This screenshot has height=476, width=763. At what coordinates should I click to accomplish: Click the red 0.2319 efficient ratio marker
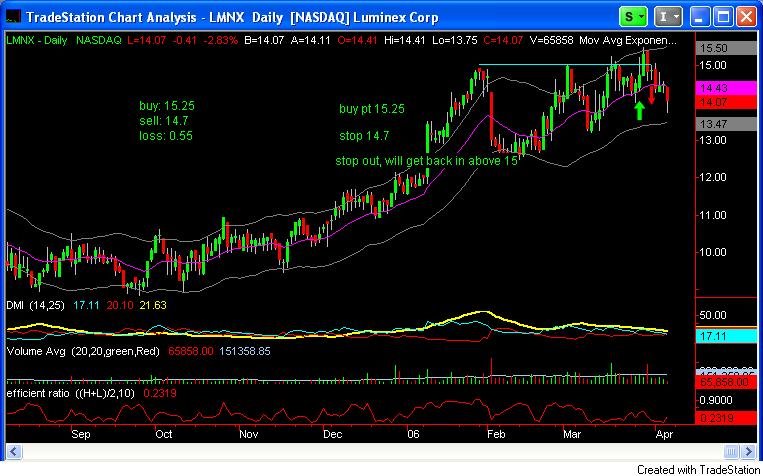tap(727, 418)
